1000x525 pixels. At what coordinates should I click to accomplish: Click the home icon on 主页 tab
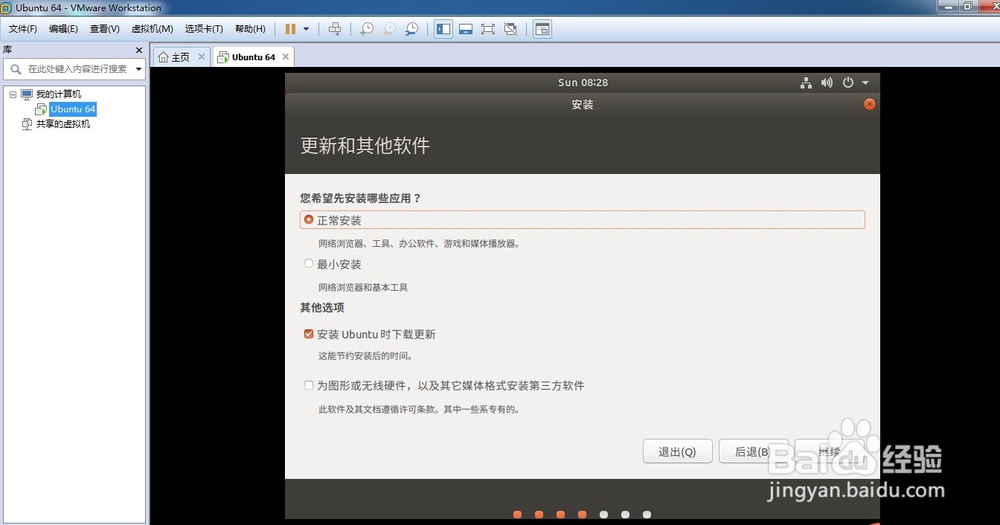(163, 57)
